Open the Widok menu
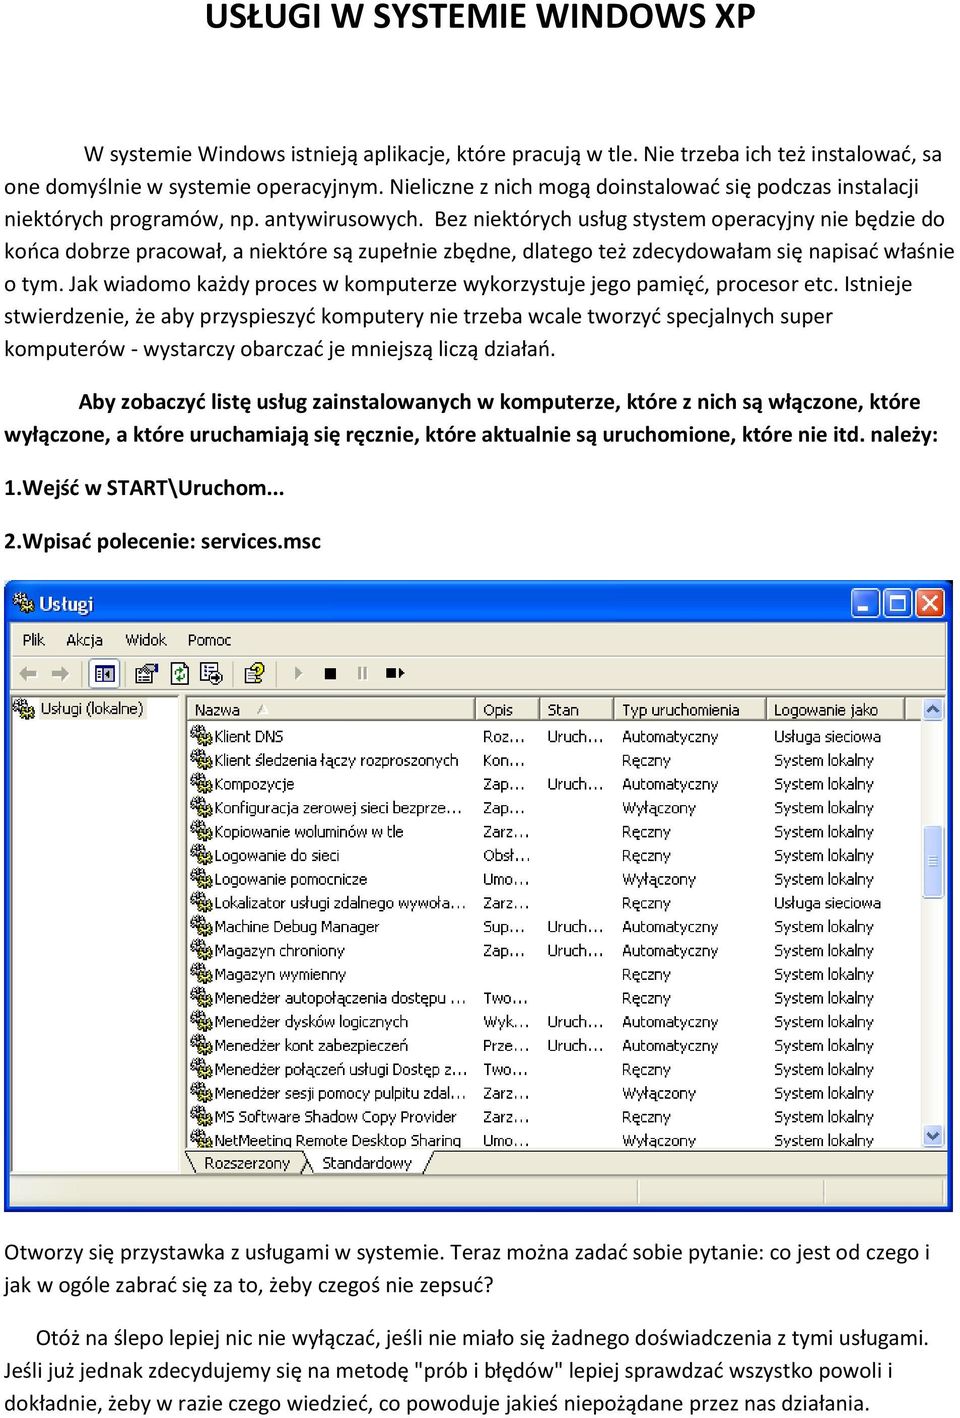The image size is (960, 1418). coord(146,640)
